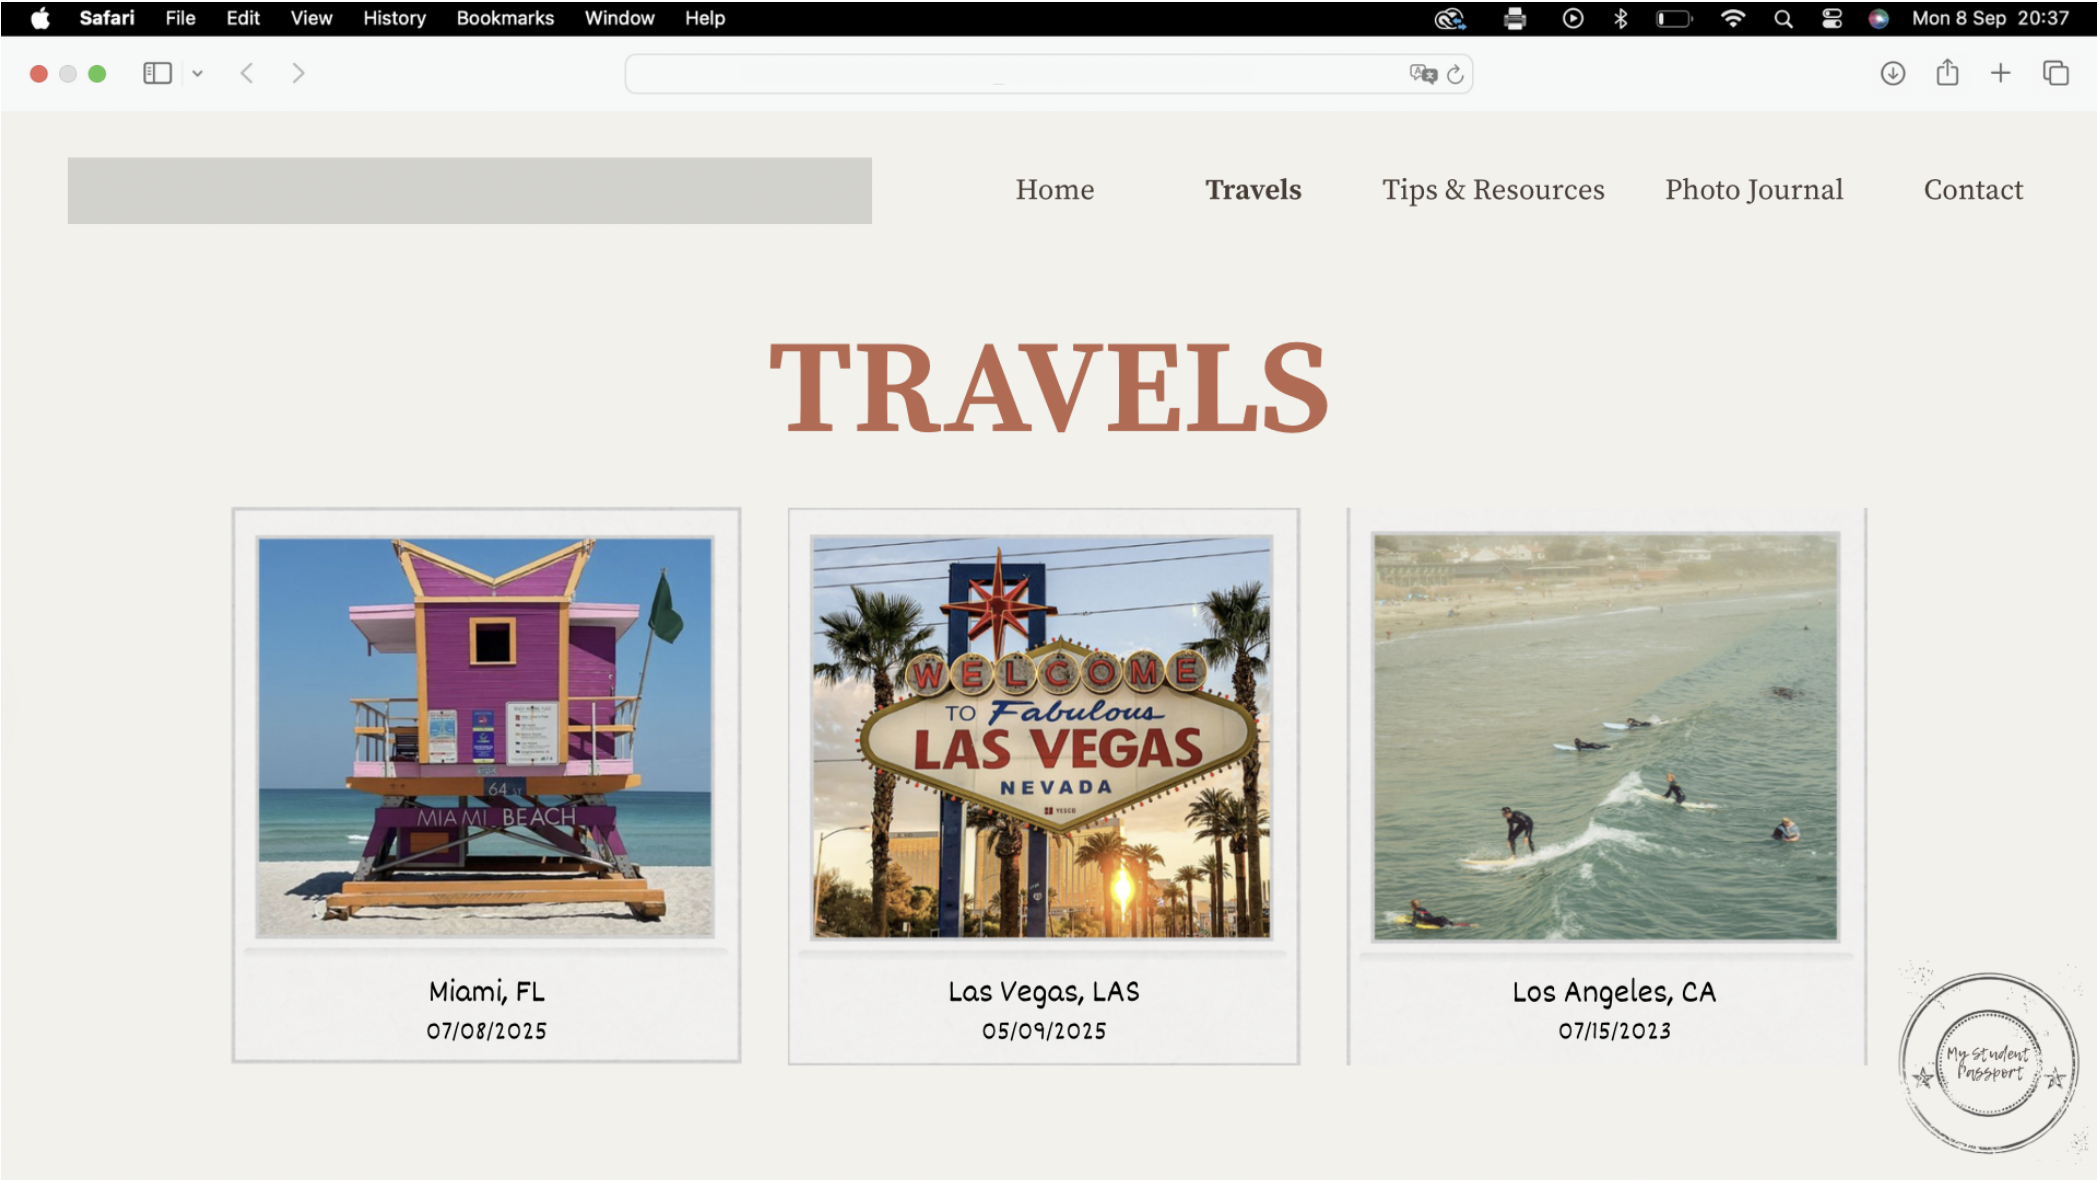Show the downloads list
Image resolution: width=2098 pixels, height=1182 pixels.
(x=1892, y=73)
